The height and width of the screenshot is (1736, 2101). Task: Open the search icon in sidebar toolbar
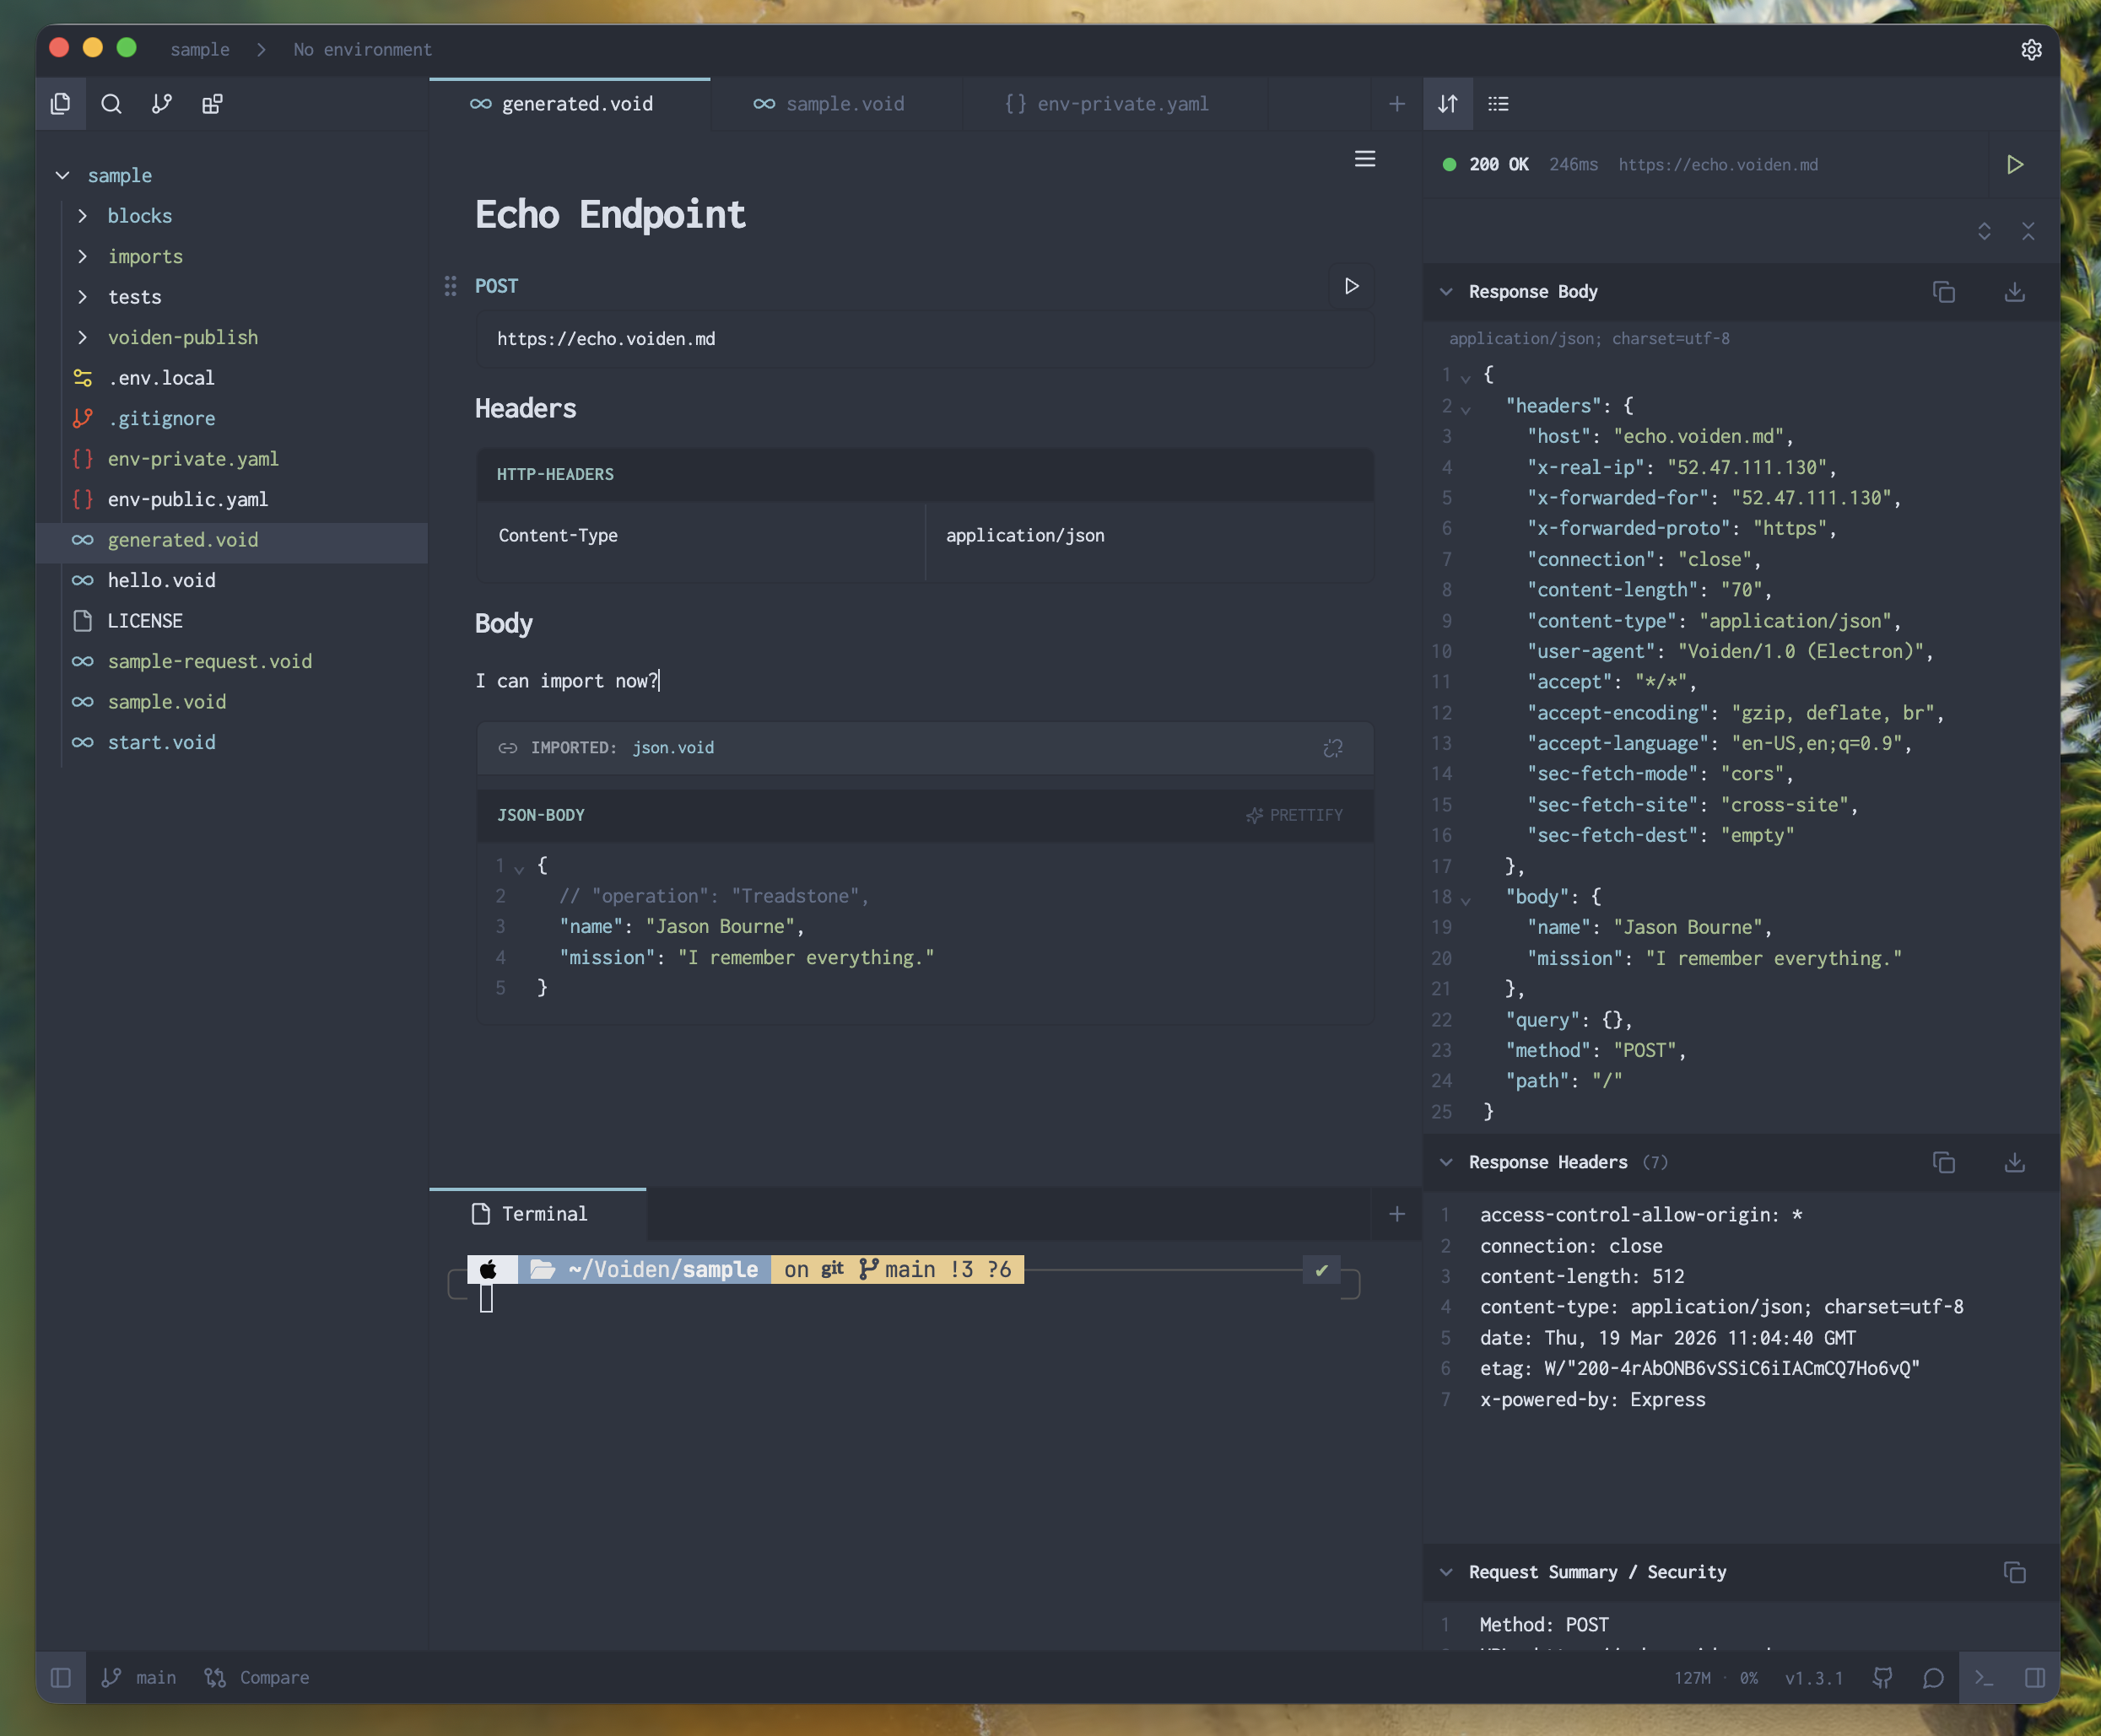click(x=111, y=104)
